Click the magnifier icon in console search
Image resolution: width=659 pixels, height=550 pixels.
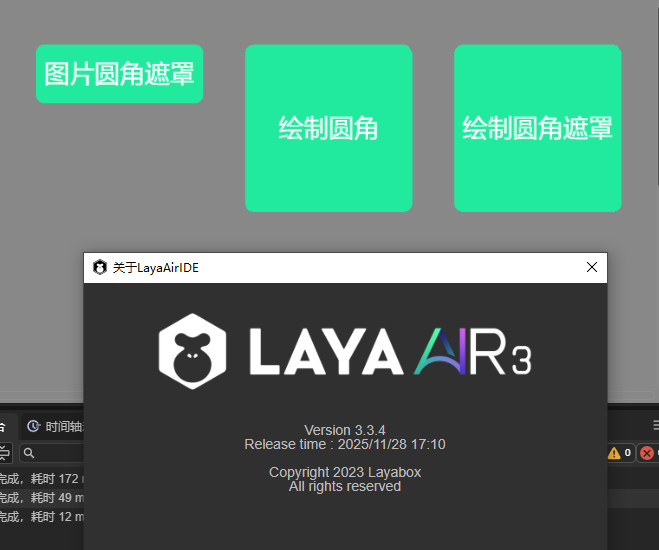click(29, 453)
